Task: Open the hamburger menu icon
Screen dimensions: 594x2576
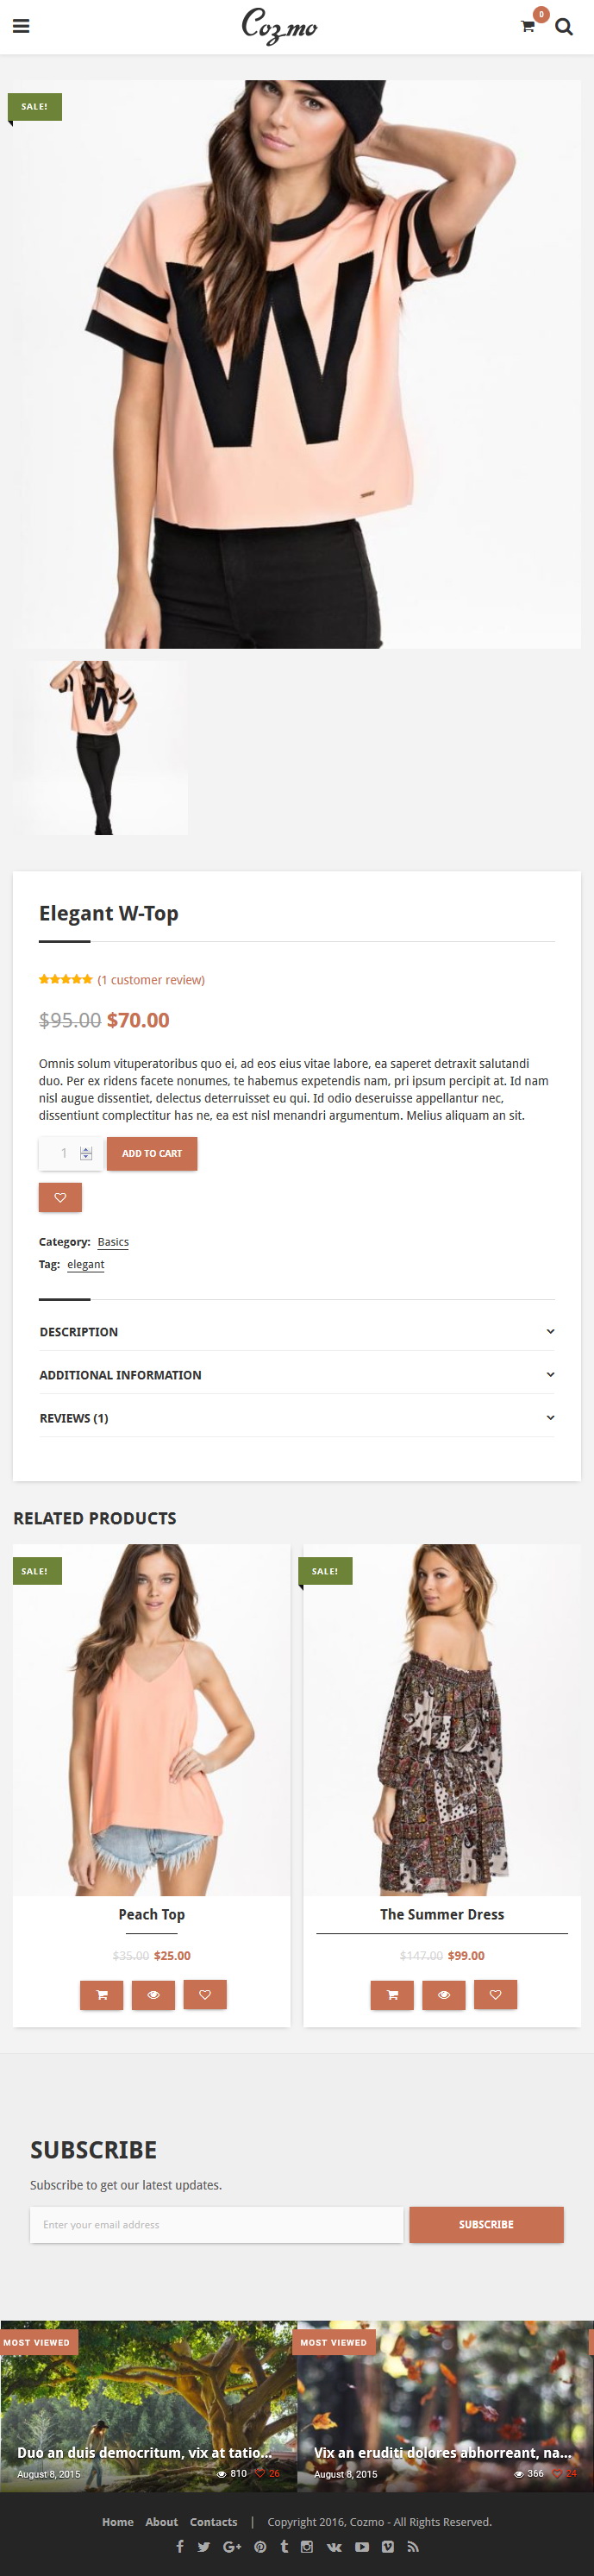Action: pyautogui.click(x=21, y=26)
